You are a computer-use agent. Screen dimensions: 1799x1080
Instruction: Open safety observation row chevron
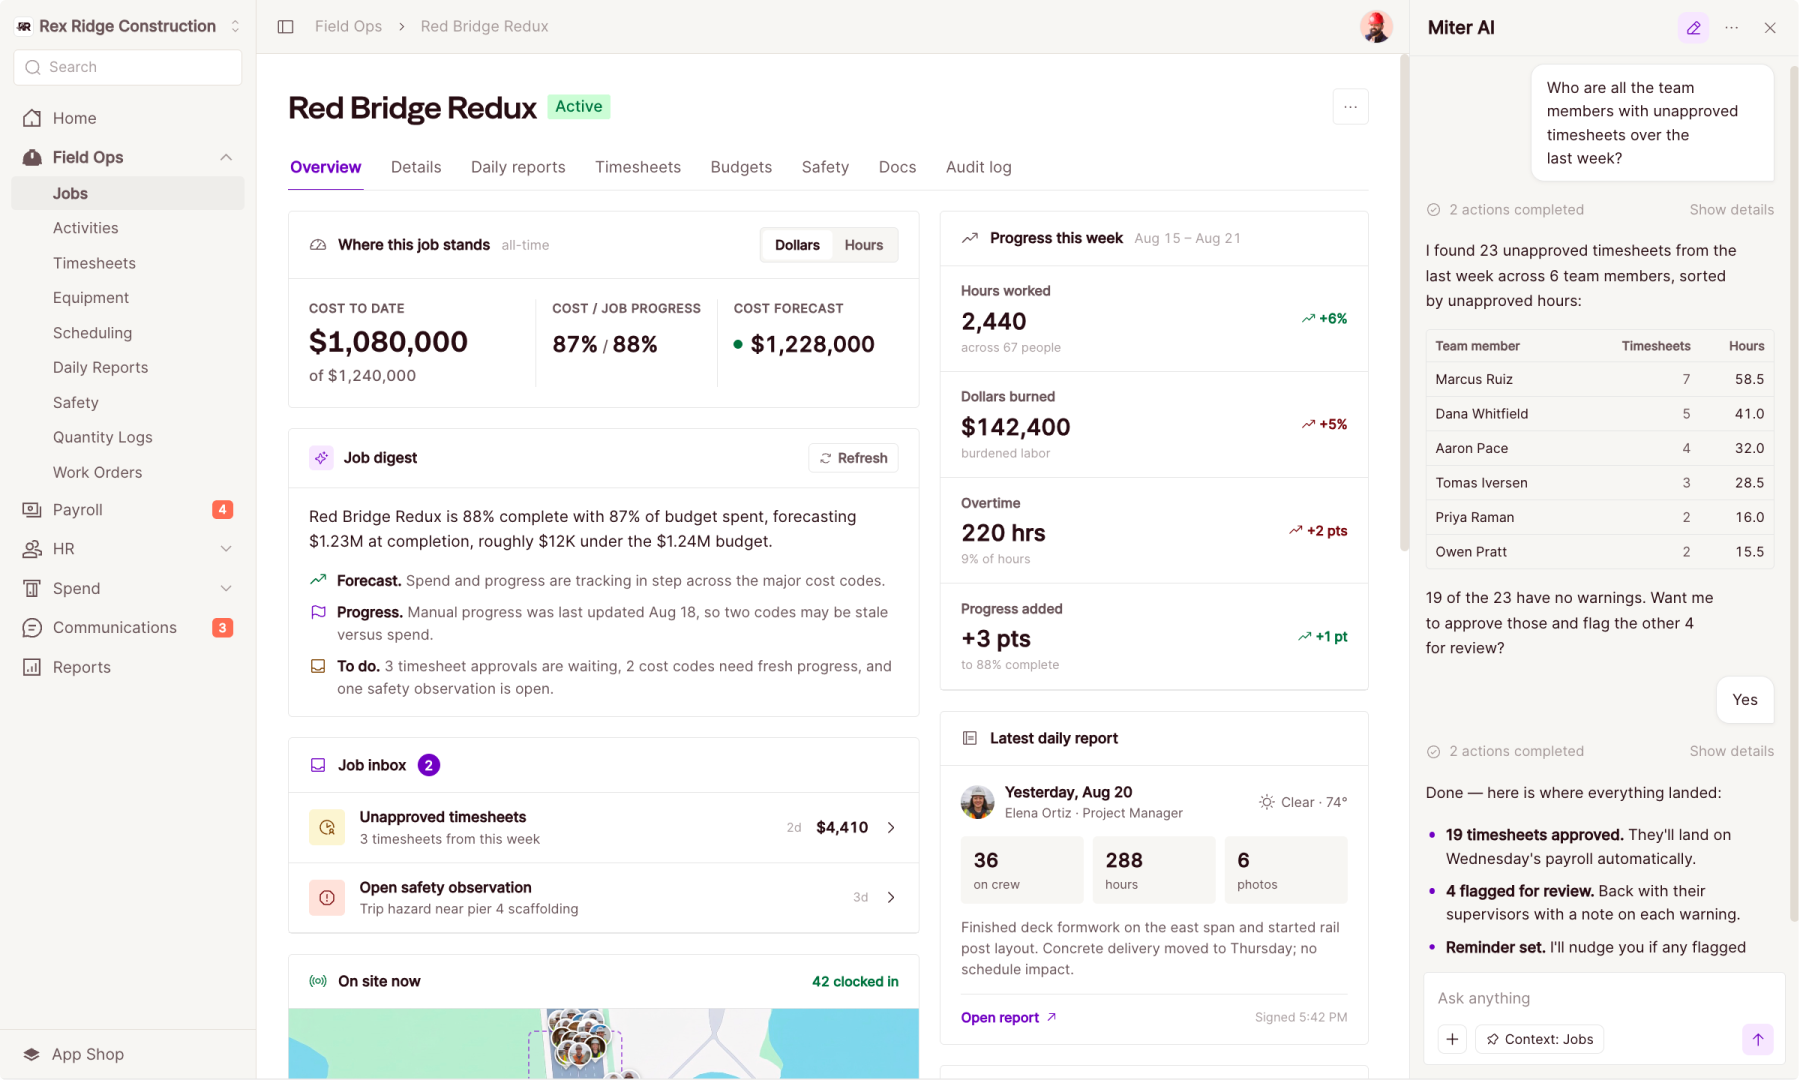coord(891,897)
